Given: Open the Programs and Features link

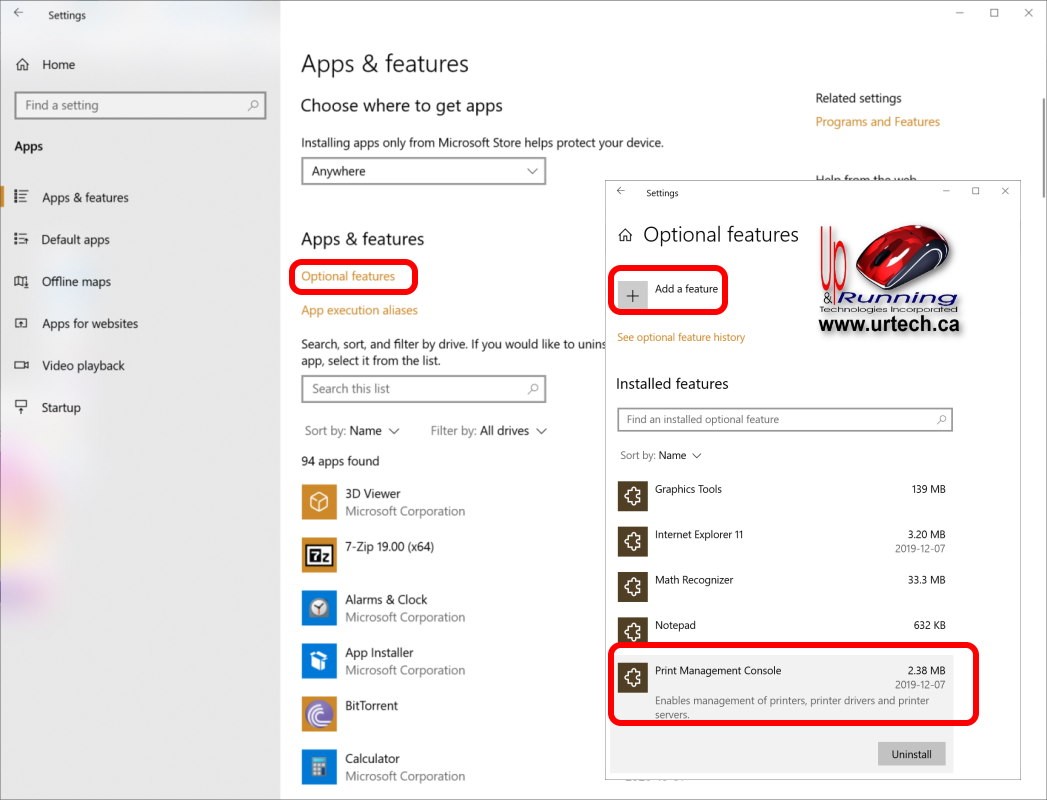Looking at the screenshot, I should [877, 122].
